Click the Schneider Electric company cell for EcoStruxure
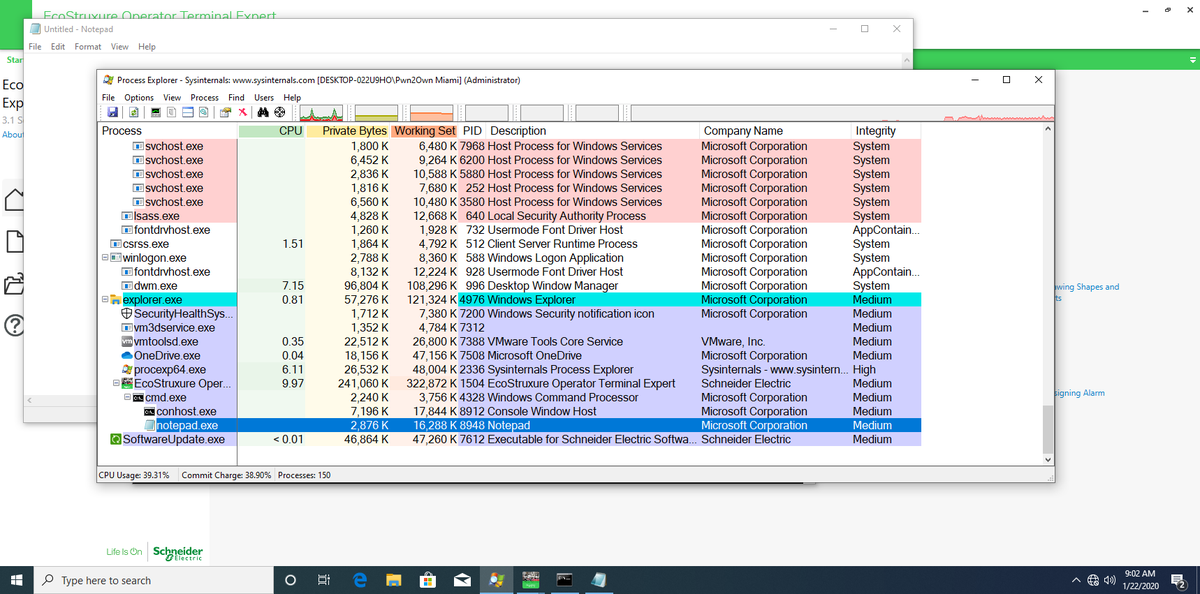 (x=746, y=384)
